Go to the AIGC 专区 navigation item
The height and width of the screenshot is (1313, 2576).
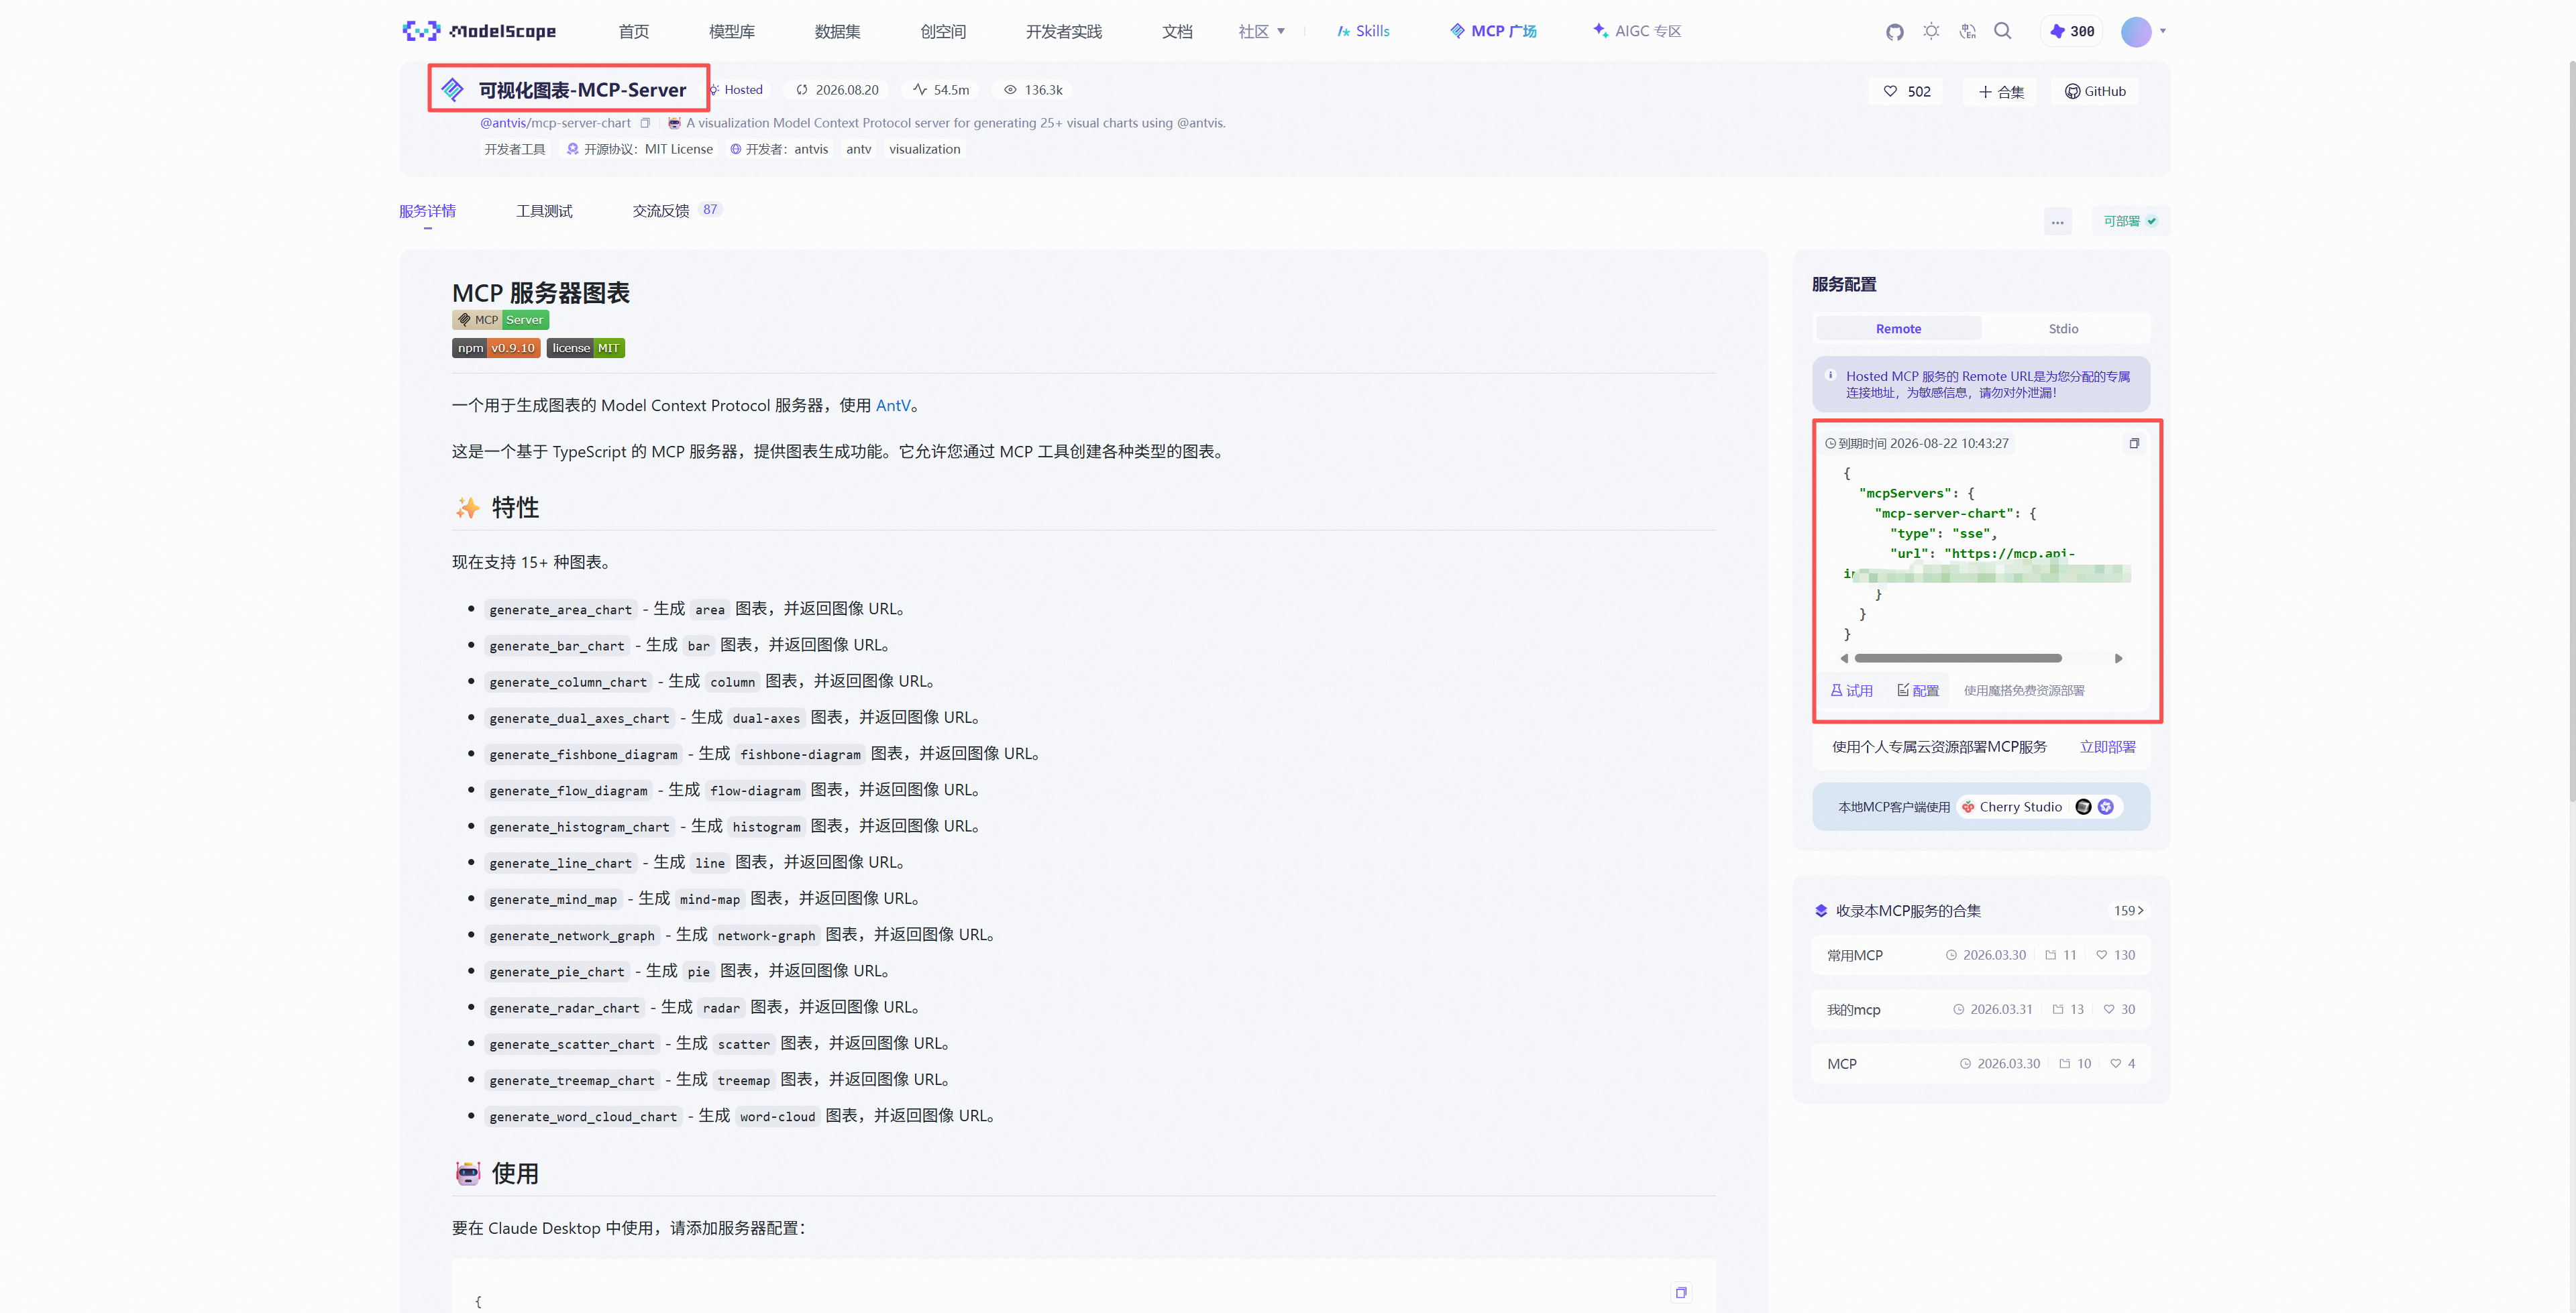point(1637,31)
